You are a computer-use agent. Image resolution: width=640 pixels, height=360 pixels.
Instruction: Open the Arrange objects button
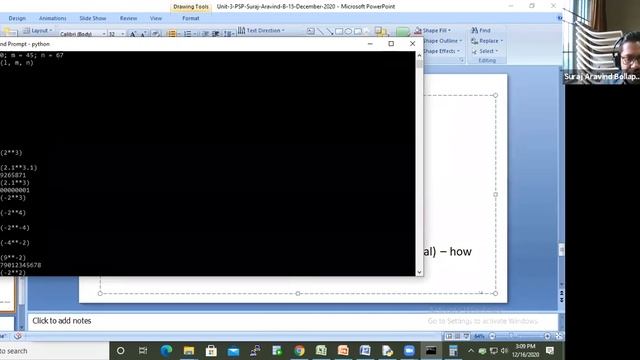click(x=381, y=32)
